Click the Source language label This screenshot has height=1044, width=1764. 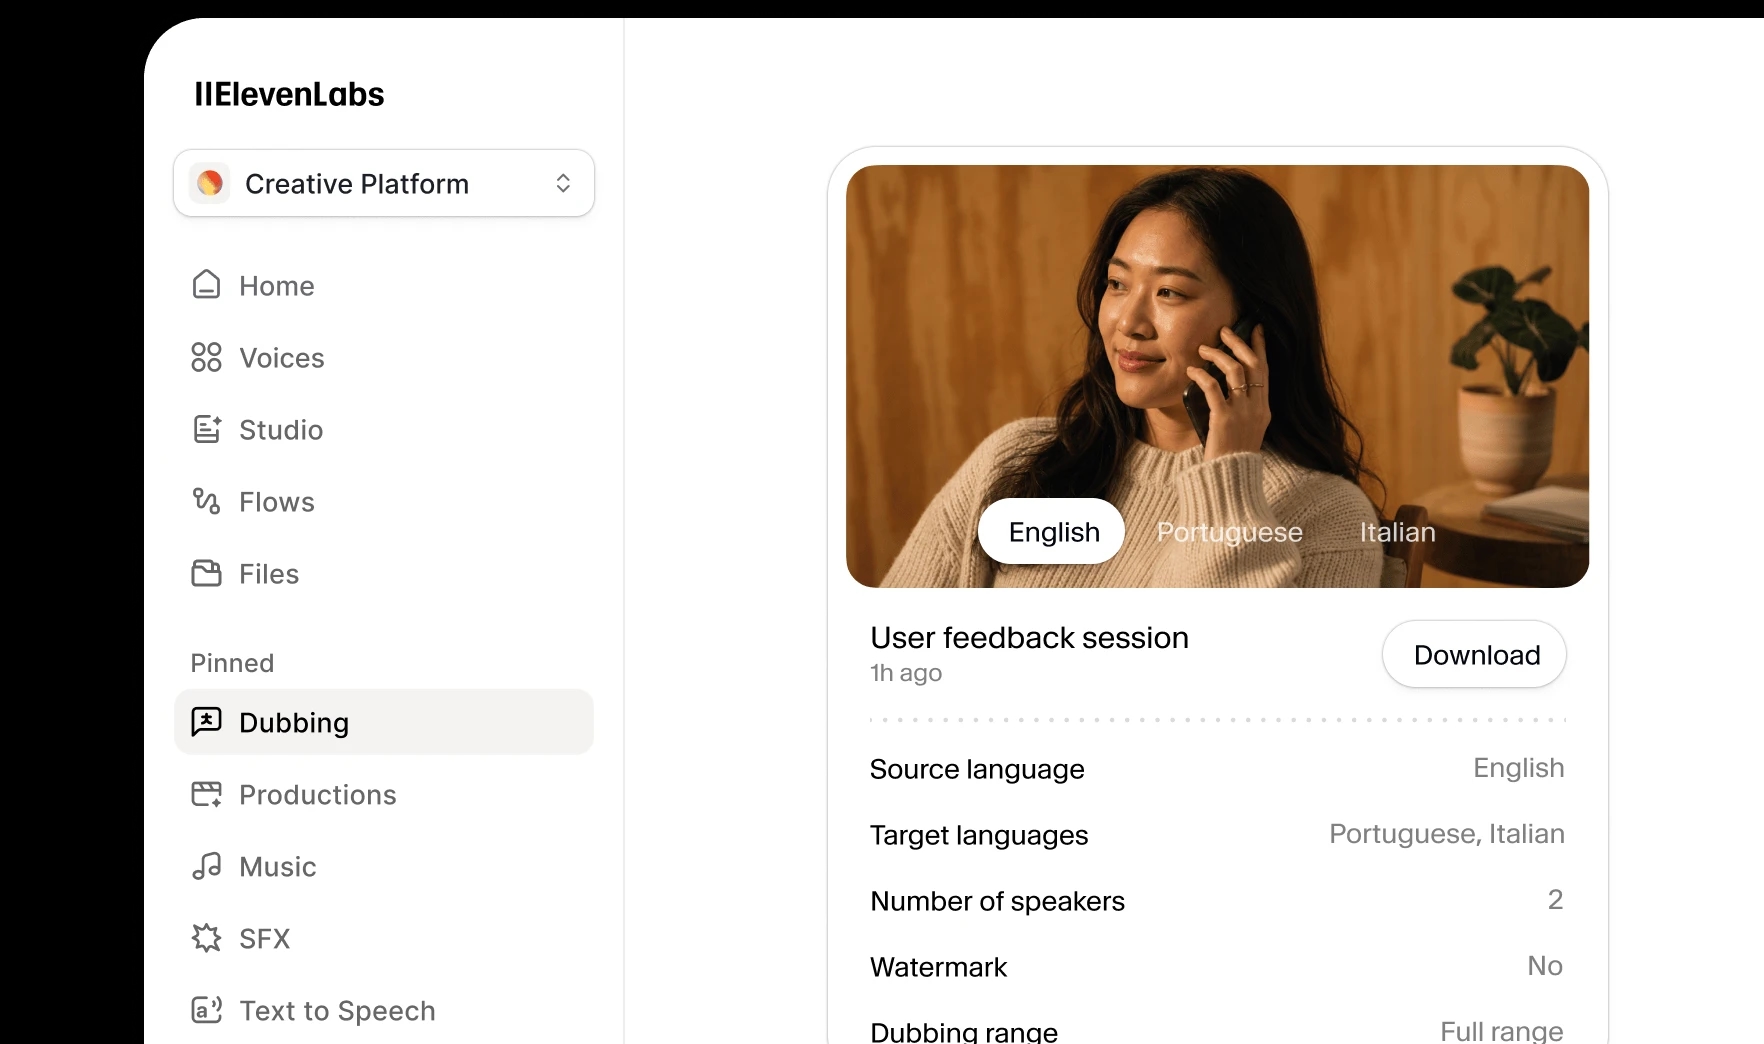pyautogui.click(x=977, y=769)
